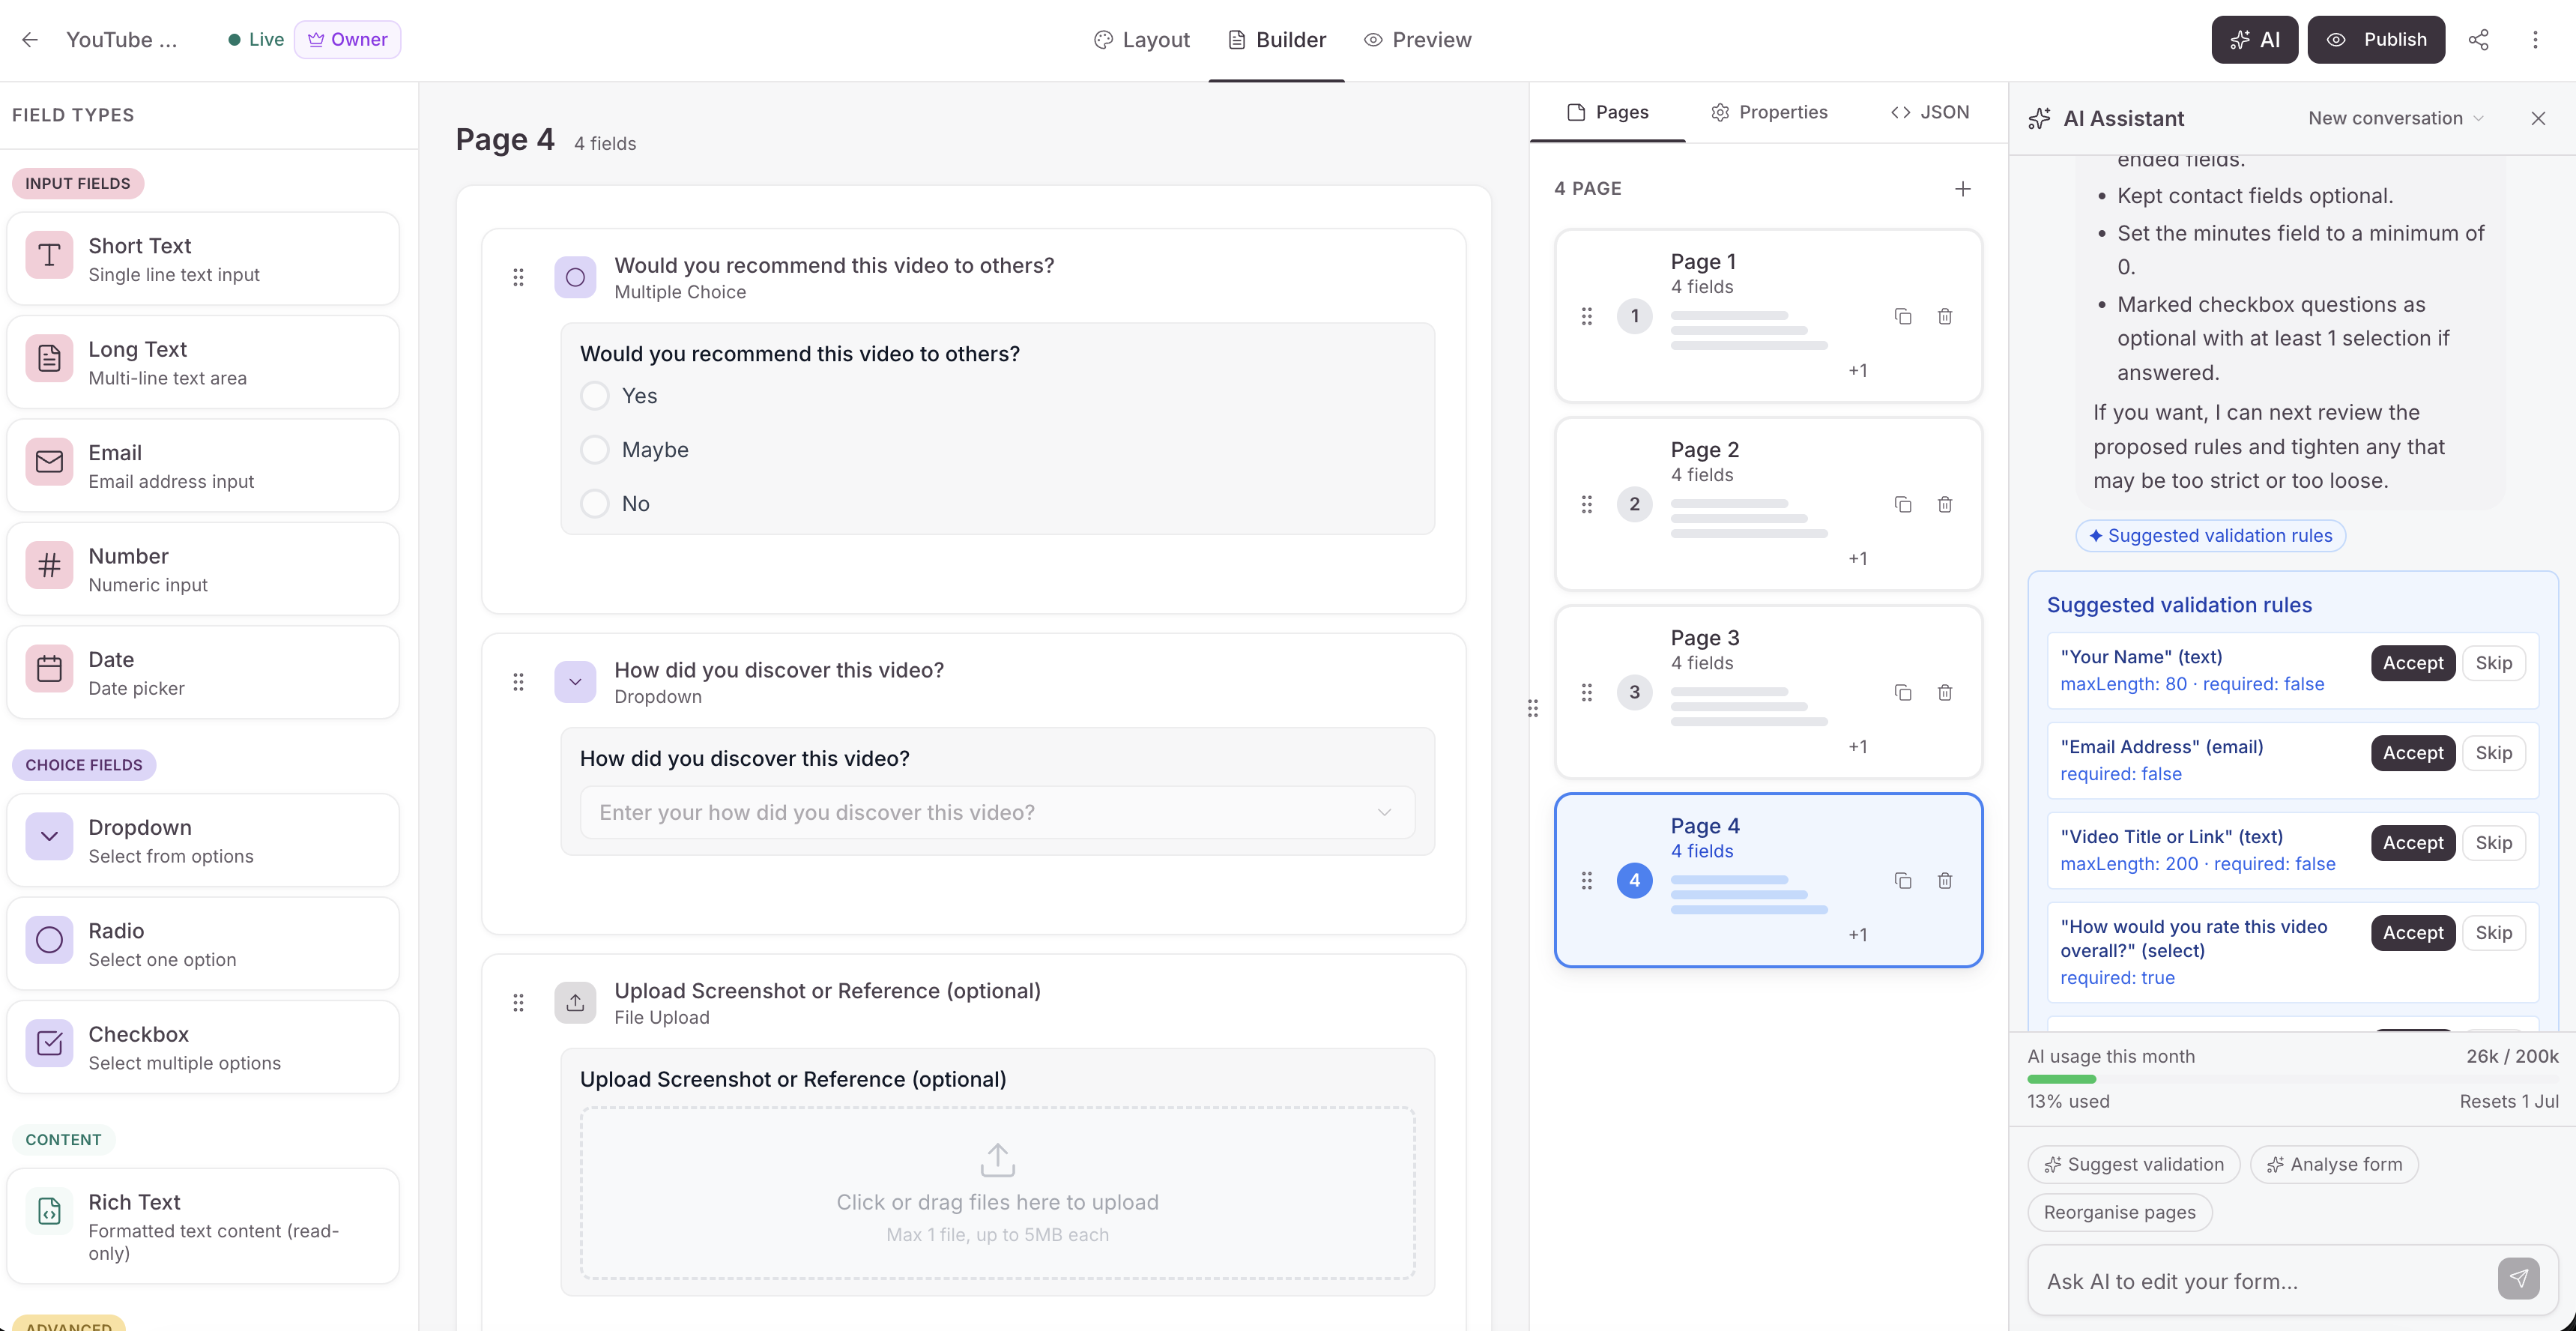This screenshot has height=1331, width=2576.
Task: Pick the No radio option
Action: [x=595, y=504]
